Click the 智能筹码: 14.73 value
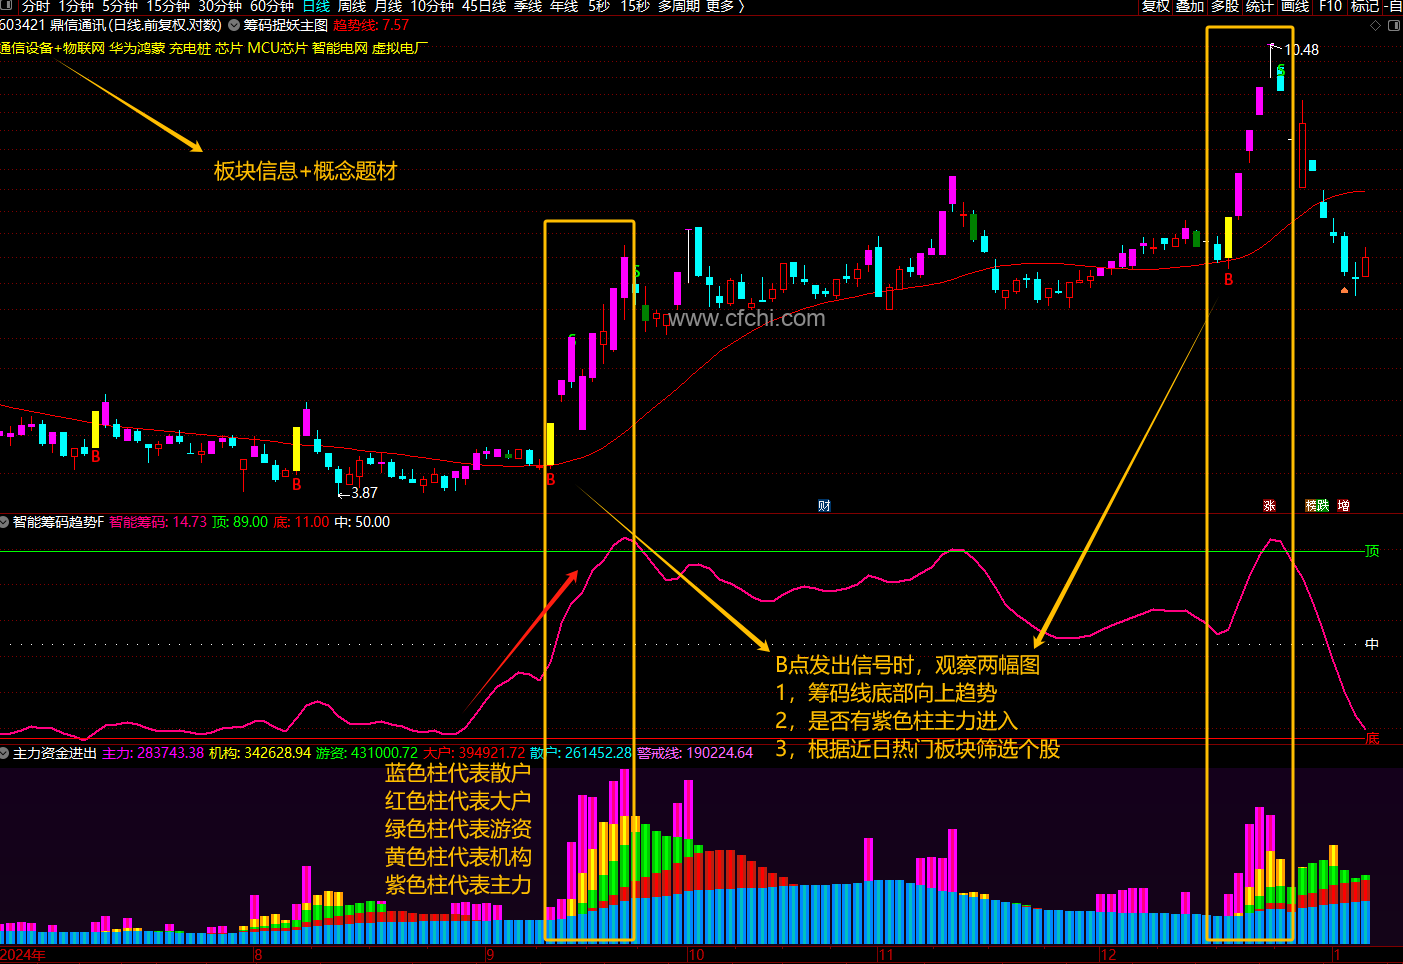This screenshot has width=1403, height=964. 158,522
